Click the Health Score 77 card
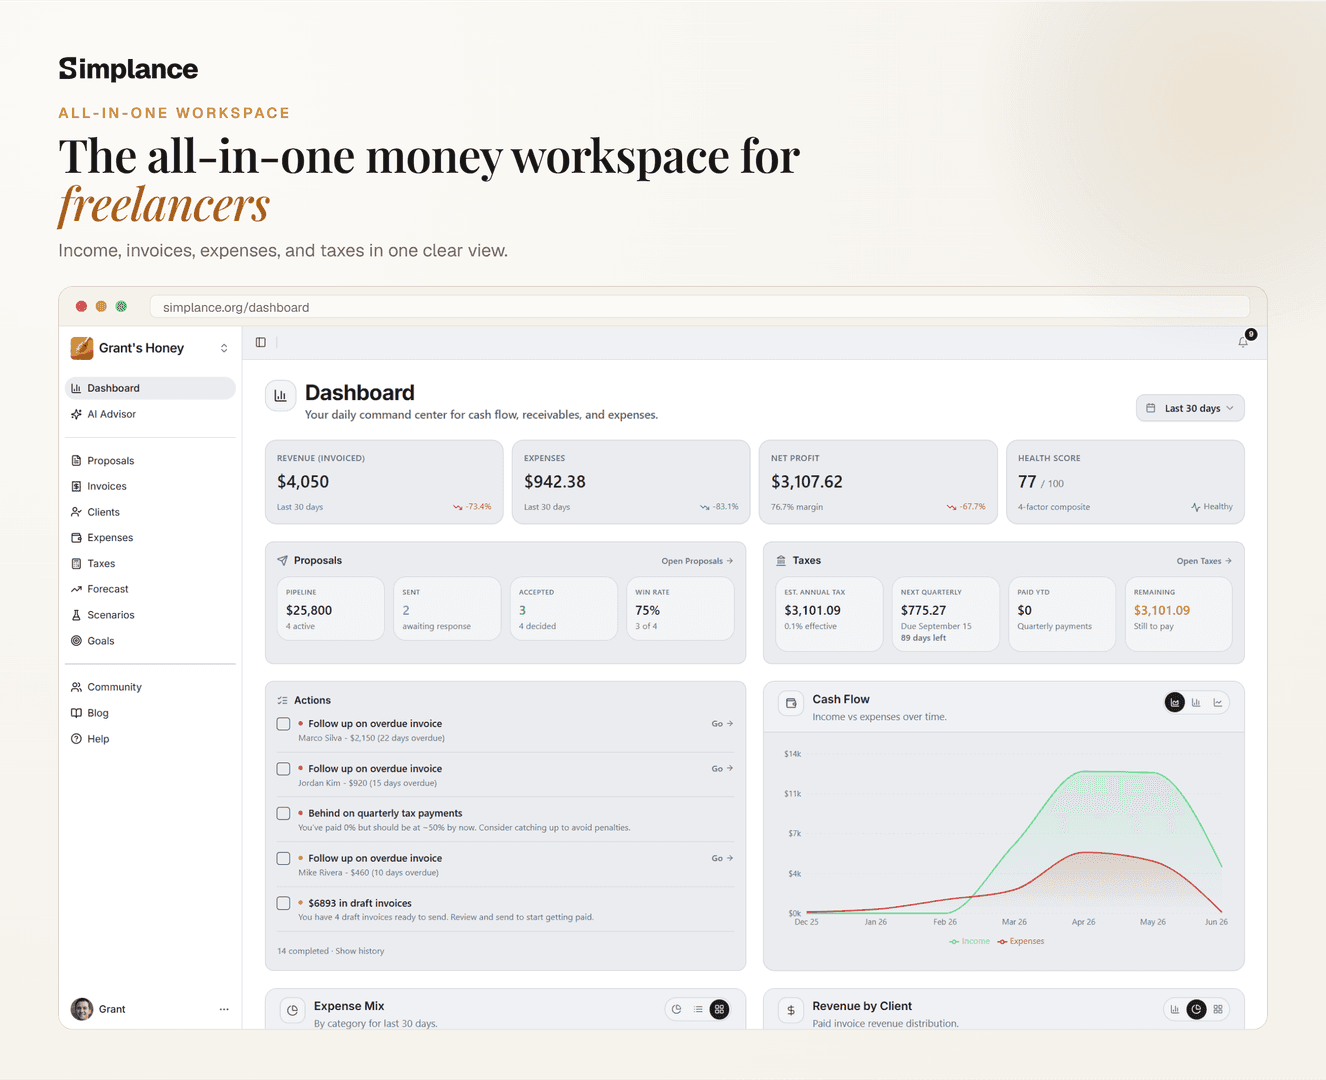 pyautogui.click(x=1125, y=482)
